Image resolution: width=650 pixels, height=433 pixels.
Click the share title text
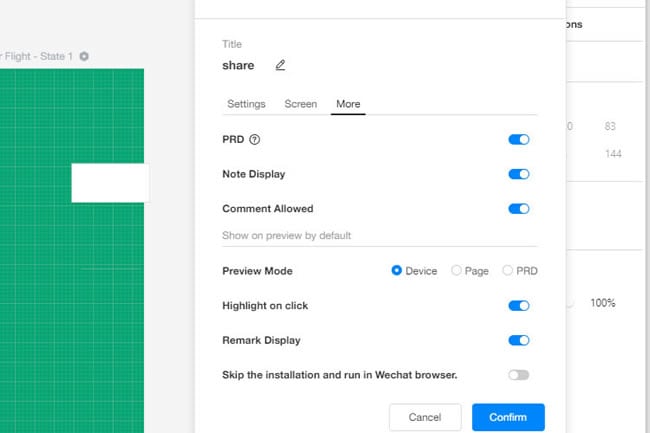point(238,65)
